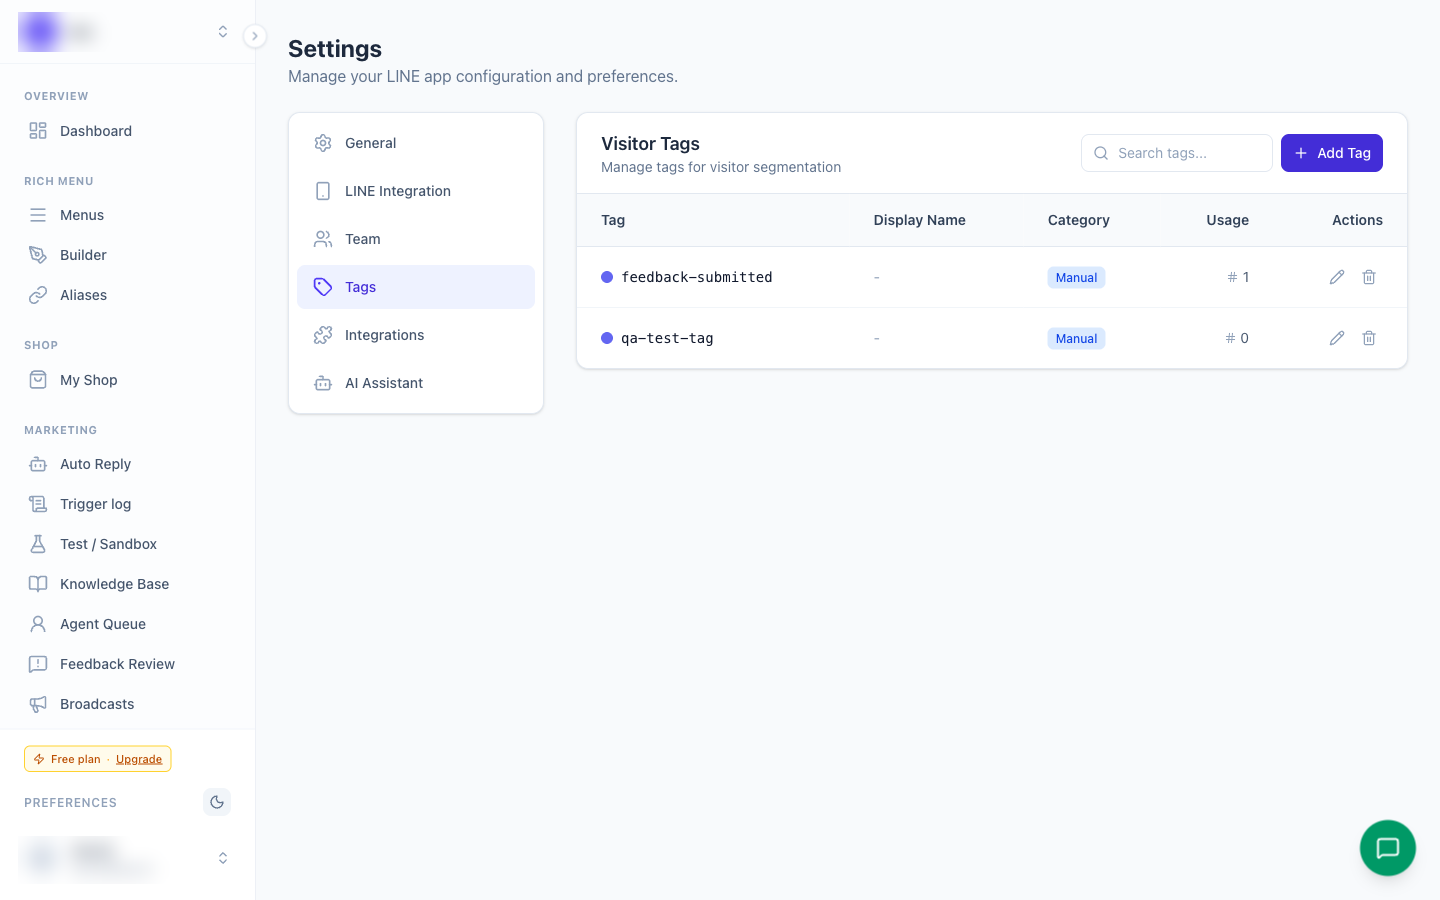This screenshot has width=1440, height=900.
Task: Open the green chat widget button
Action: pyautogui.click(x=1388, y=848)
